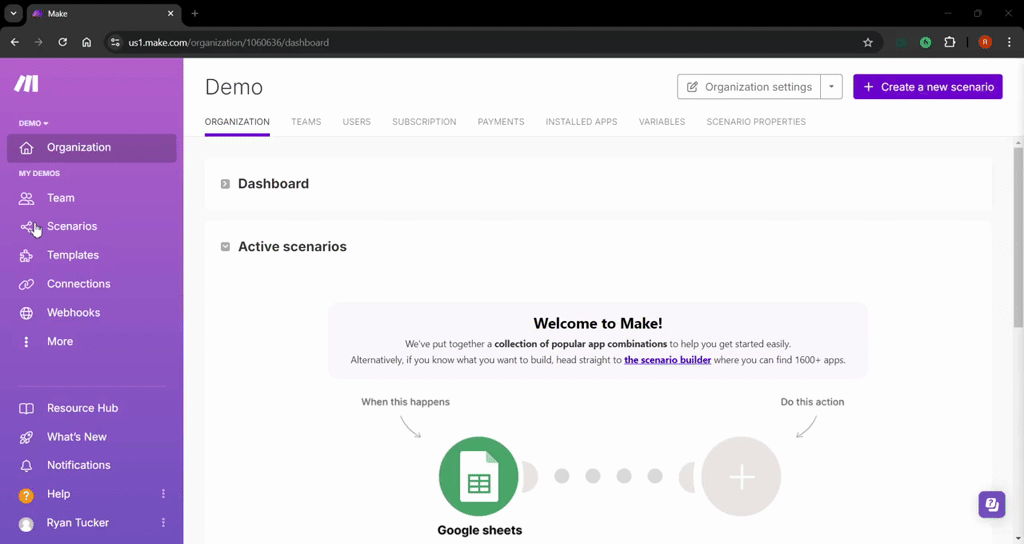Image resolution: width=1024 pixels, height=544 pixels.
Task: Click the Templates puzzle icon
Action: coord(26,255)
